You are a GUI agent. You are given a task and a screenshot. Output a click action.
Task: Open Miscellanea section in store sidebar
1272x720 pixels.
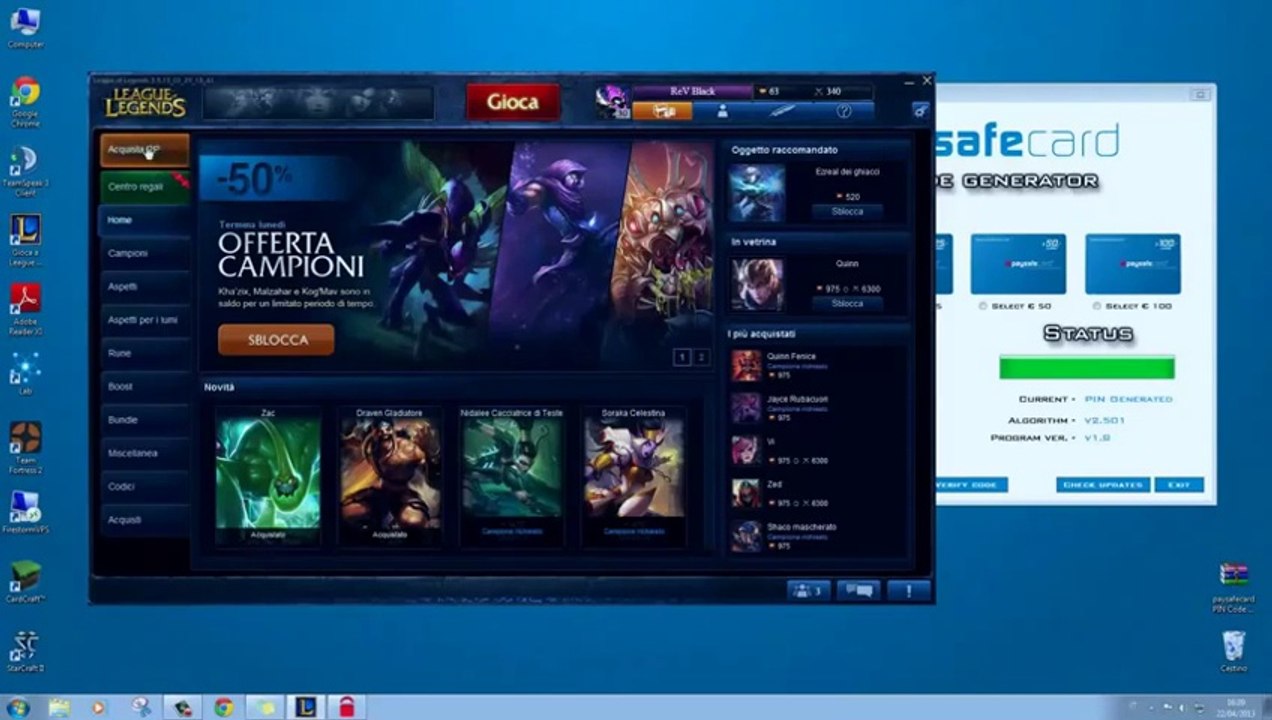tap(145, 453)
